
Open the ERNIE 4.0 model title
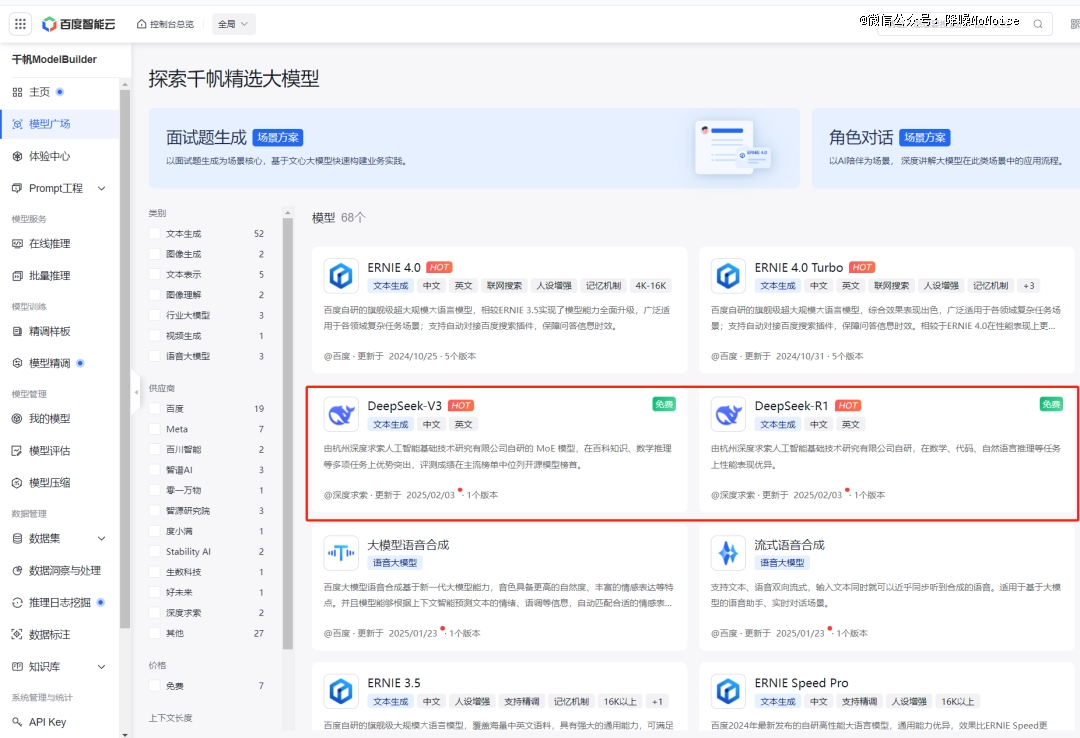tap(394, 267)
